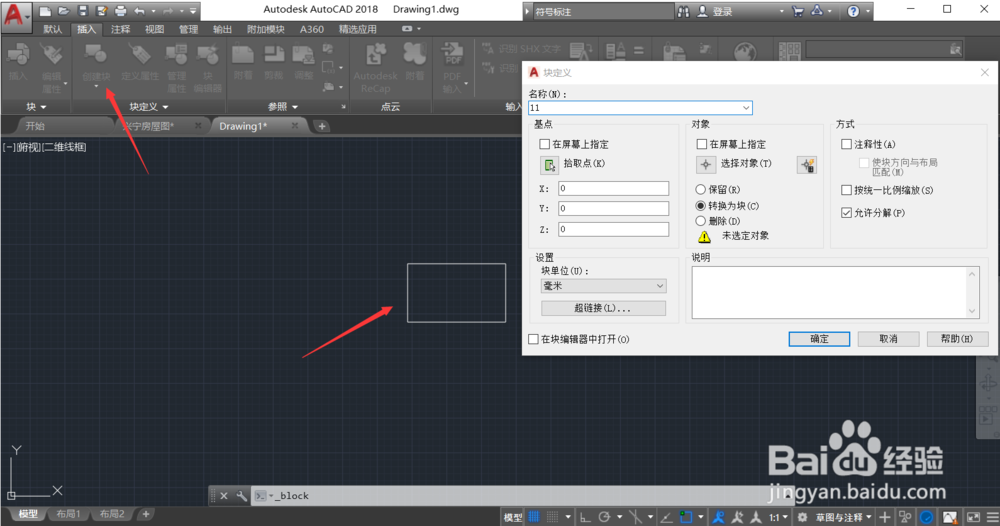Check 在屏幕上指定 under 基点 section
This screenshot has height=526, width=1000.
(545, 145)
